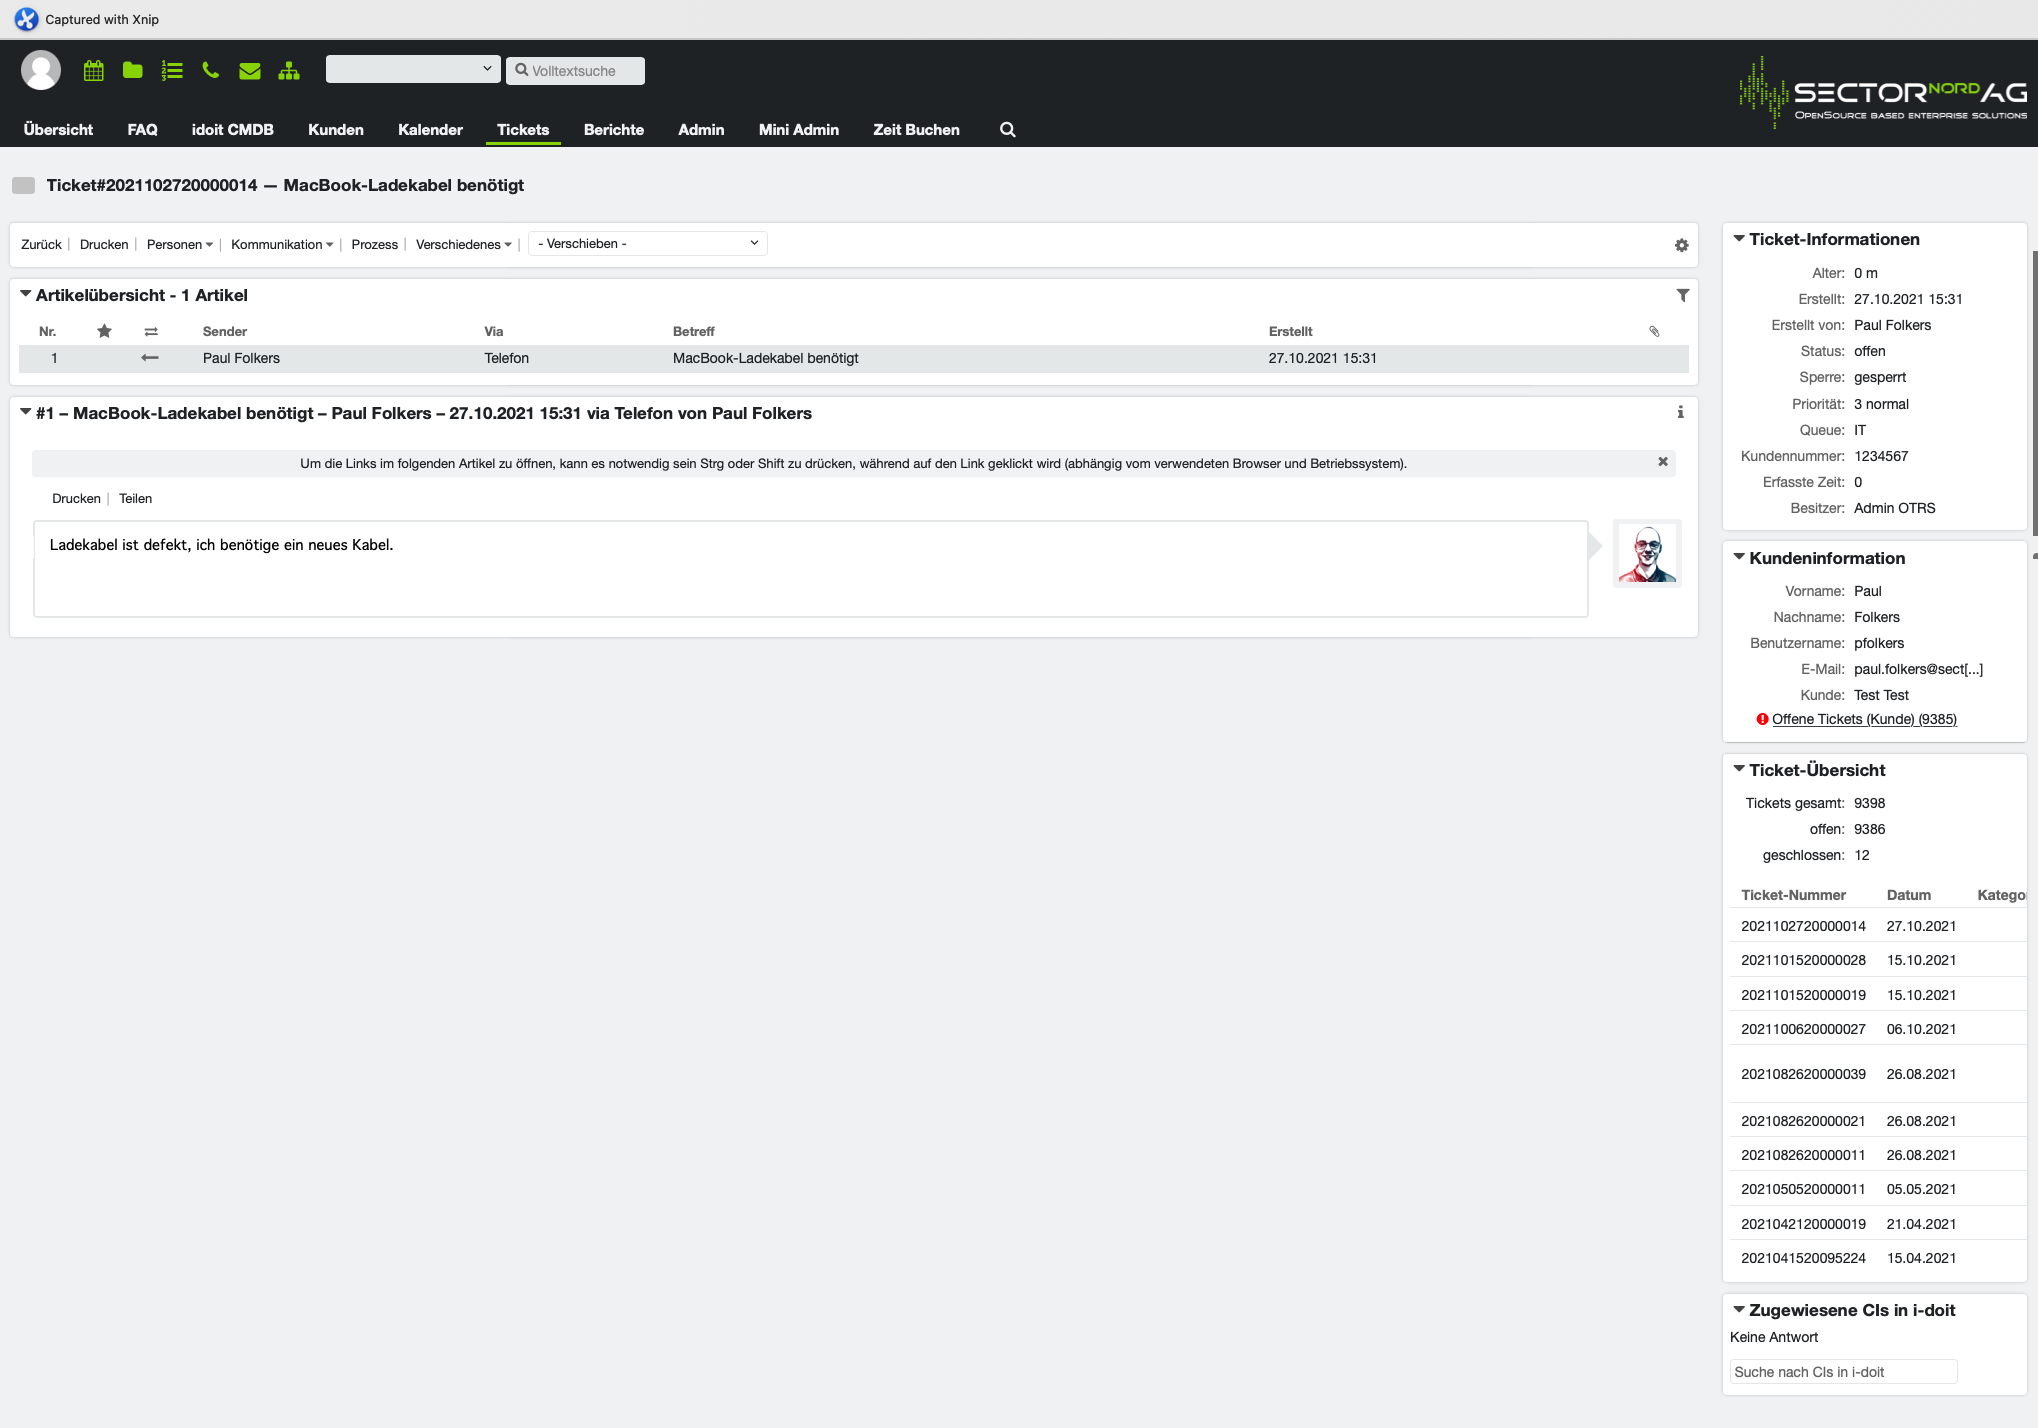
Task: Open the user avatar menu
Action: (x=41, y=70)
